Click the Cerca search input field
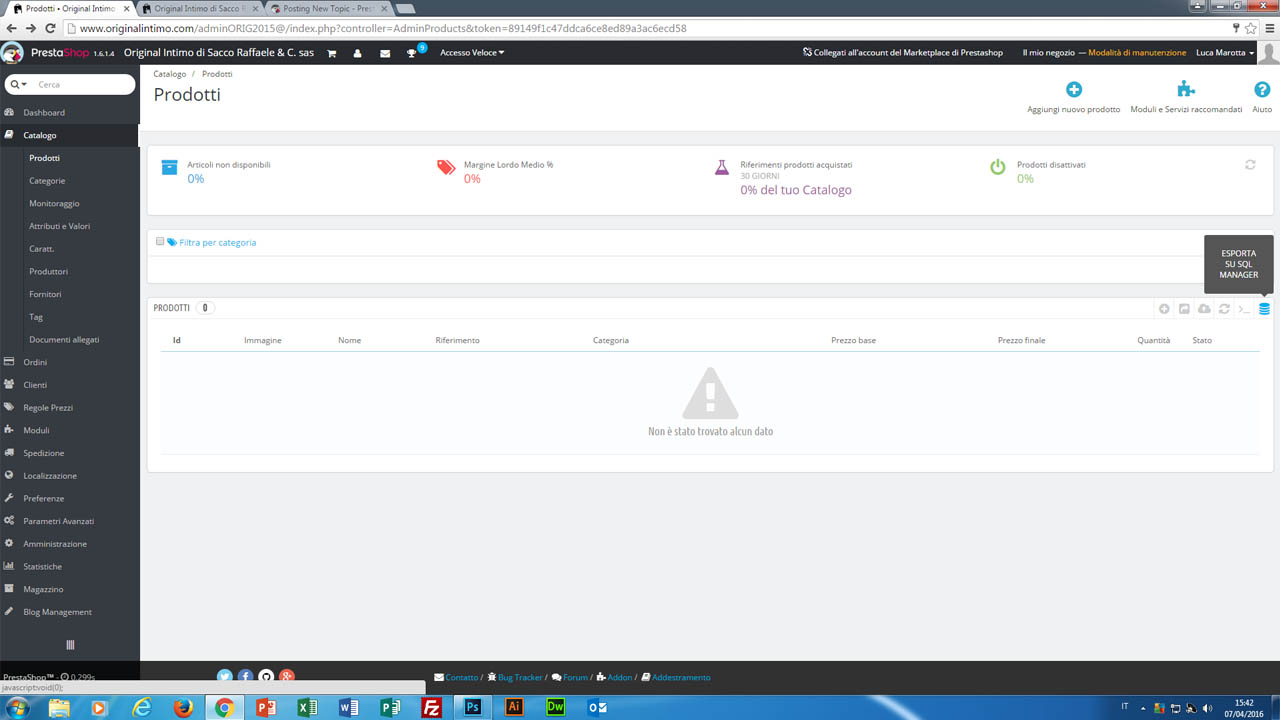Image resolution: width=1280 pixels, height=720 pixels. click(x=83, y=85)
